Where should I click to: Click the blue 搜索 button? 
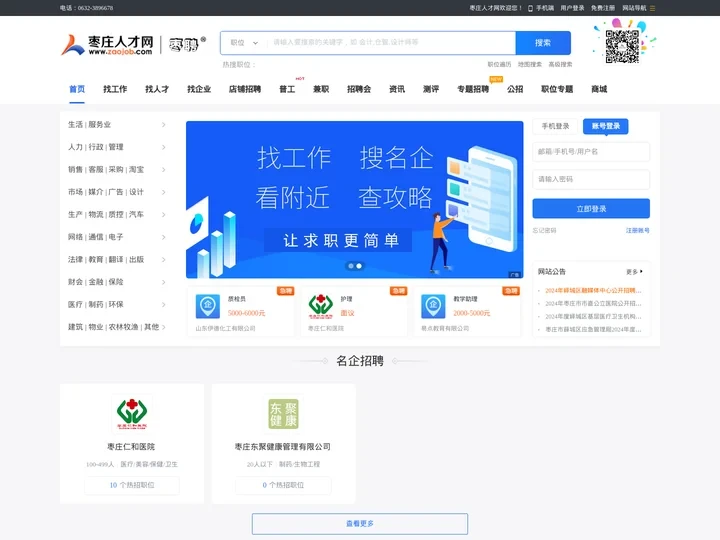pyautogui.click(x=543, y=43)
